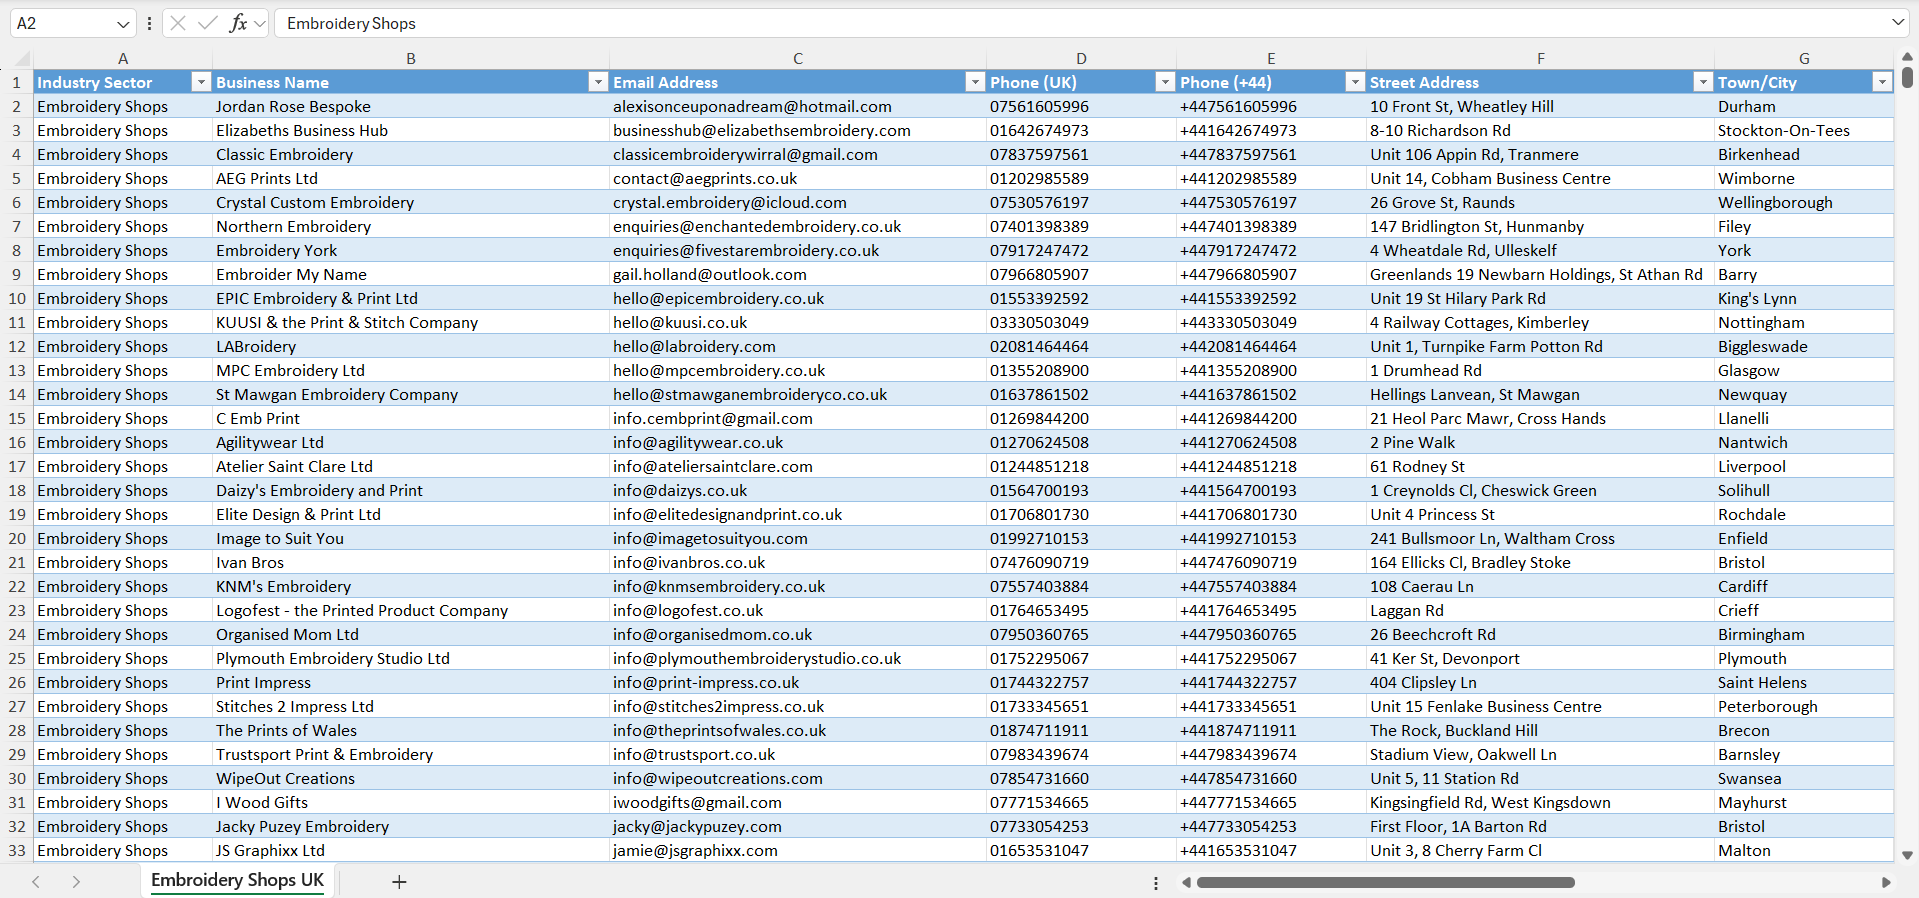Open the Phone (UK) filter dropdown
The image size is (1919, 898).
point(1165,82)
